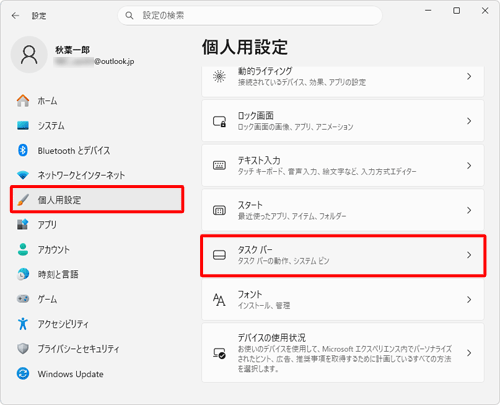The width and height of the screenshot is (500, 405).
Task: Click the スタート menu icon
Action: (x=219, y=210)
